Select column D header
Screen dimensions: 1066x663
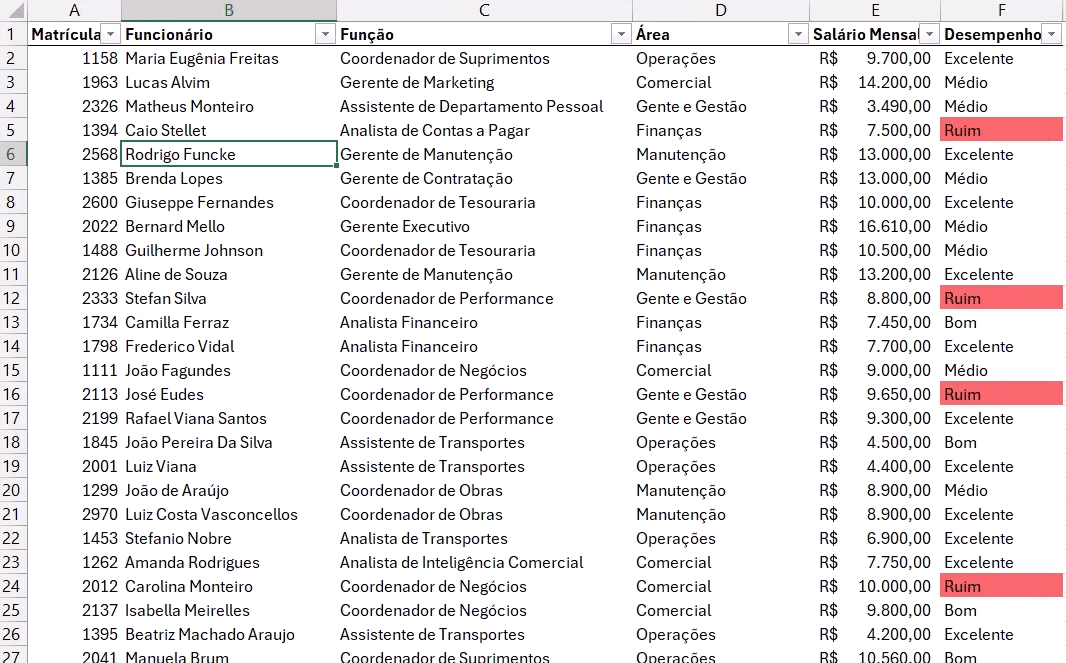(721, 10)
